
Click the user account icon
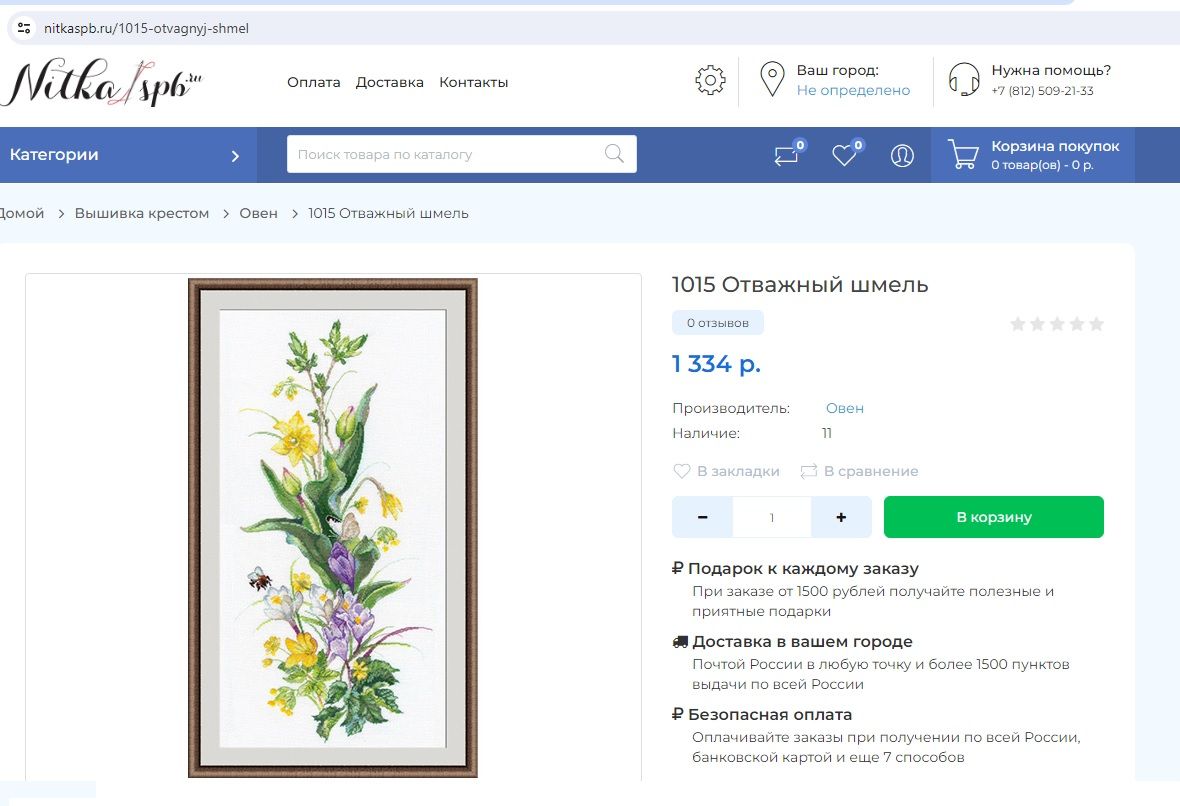(902, 155)
